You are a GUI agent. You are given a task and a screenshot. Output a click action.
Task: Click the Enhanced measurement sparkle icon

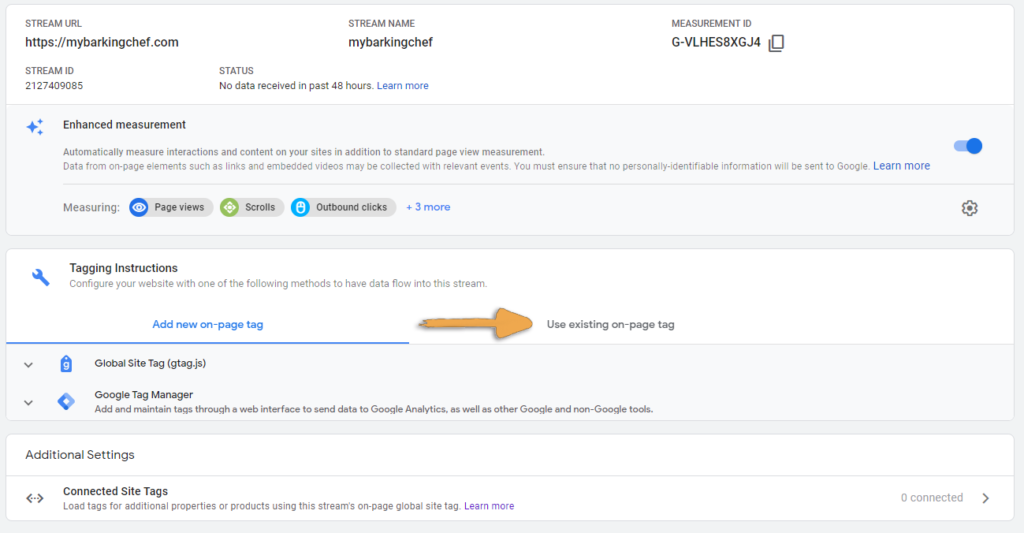point(35,127)
